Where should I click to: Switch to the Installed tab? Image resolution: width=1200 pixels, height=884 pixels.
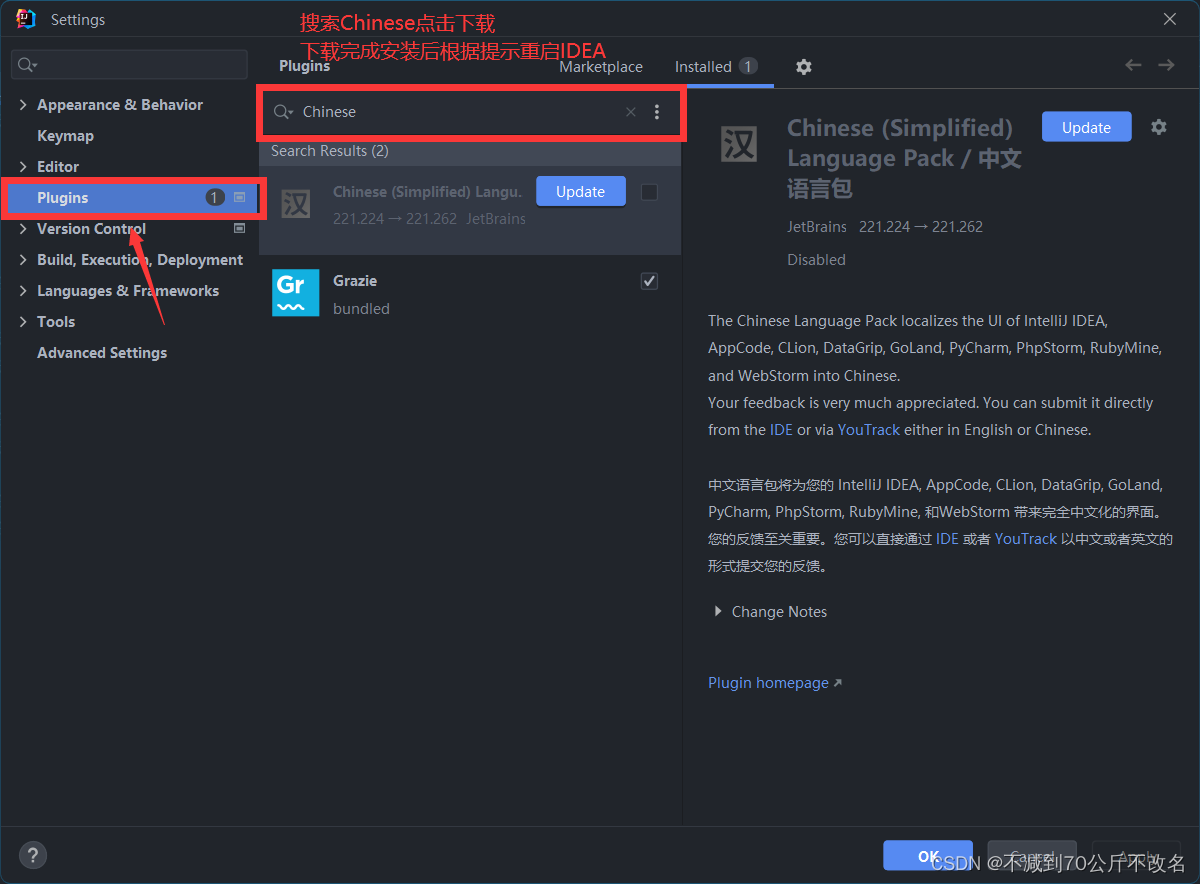(x=706, y=66)
